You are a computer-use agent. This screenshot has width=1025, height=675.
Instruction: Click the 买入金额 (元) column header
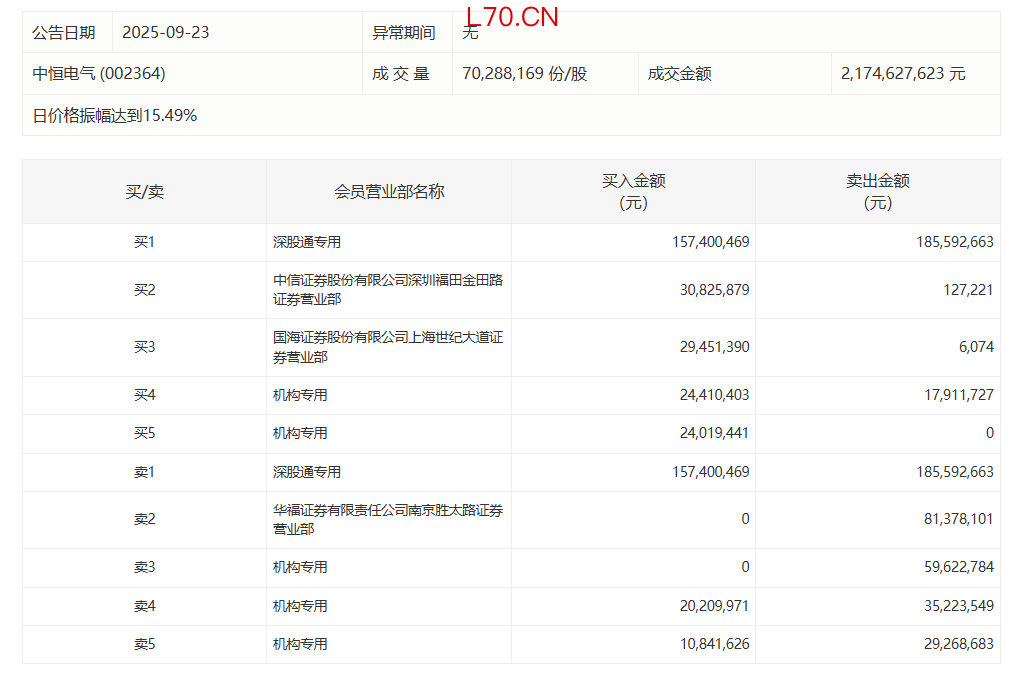[x=633, y=192]
